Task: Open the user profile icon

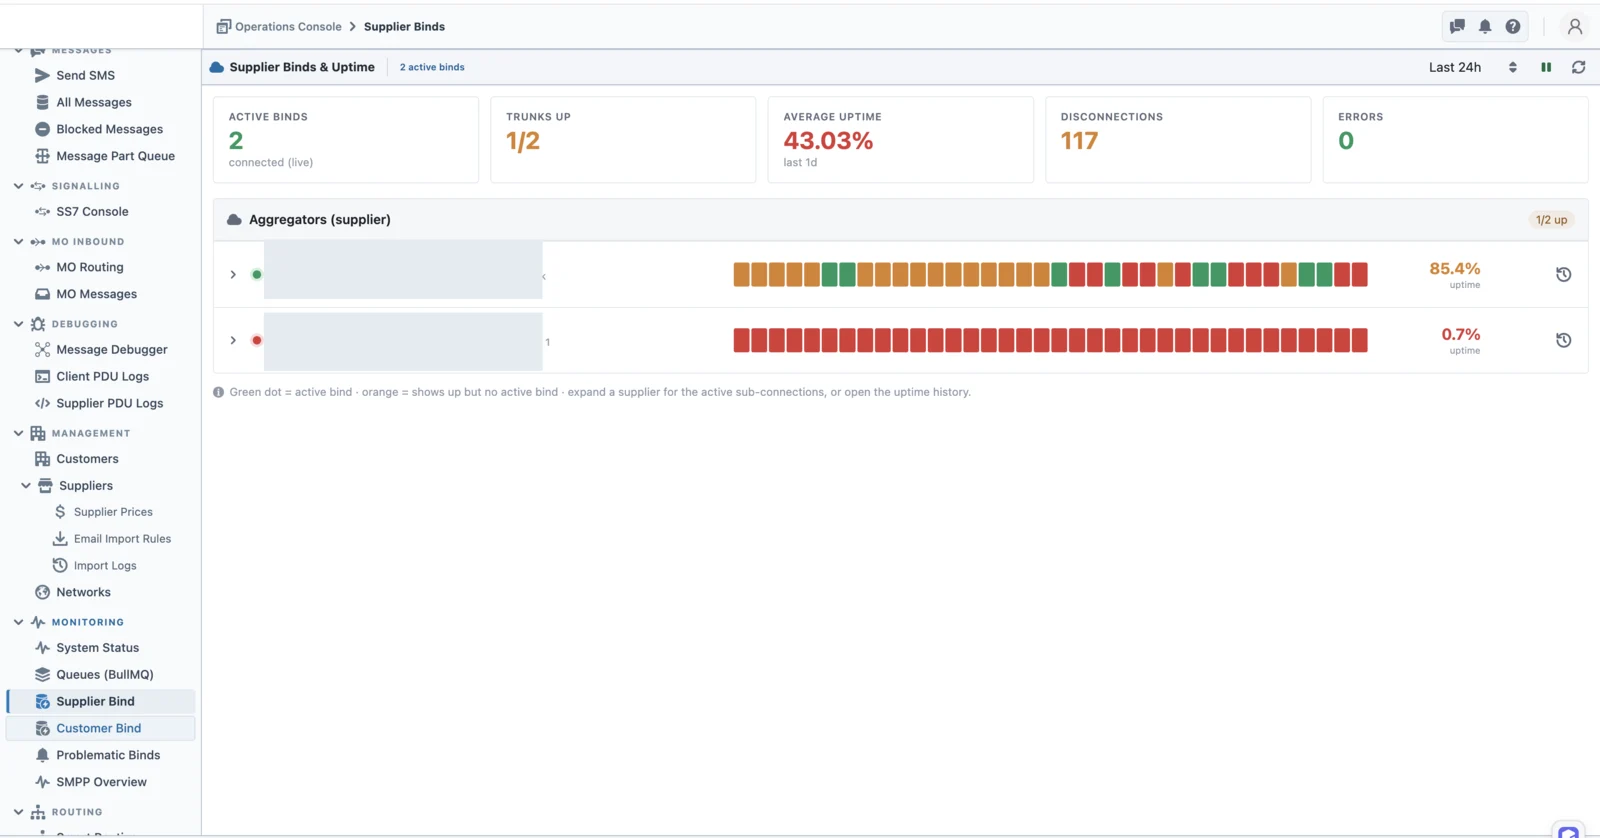Action: [x=1575, y=27]
